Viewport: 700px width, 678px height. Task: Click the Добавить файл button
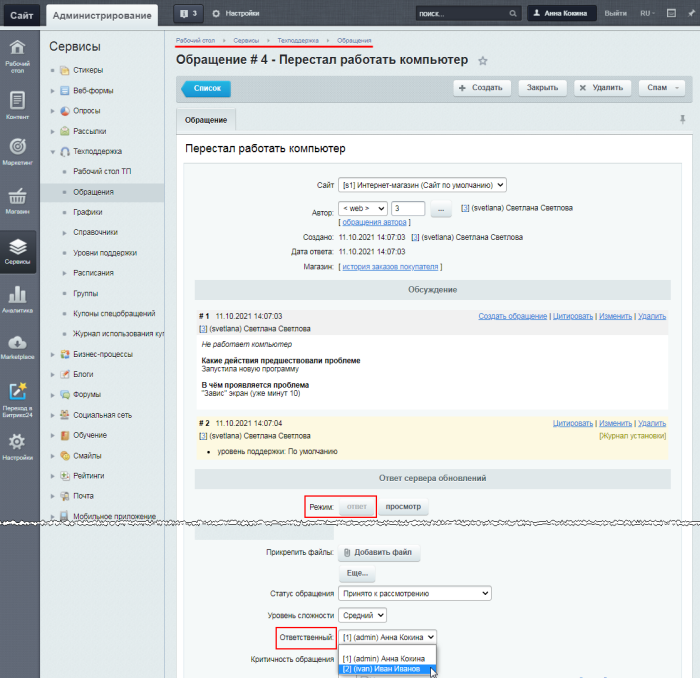(x=379, y=553)
